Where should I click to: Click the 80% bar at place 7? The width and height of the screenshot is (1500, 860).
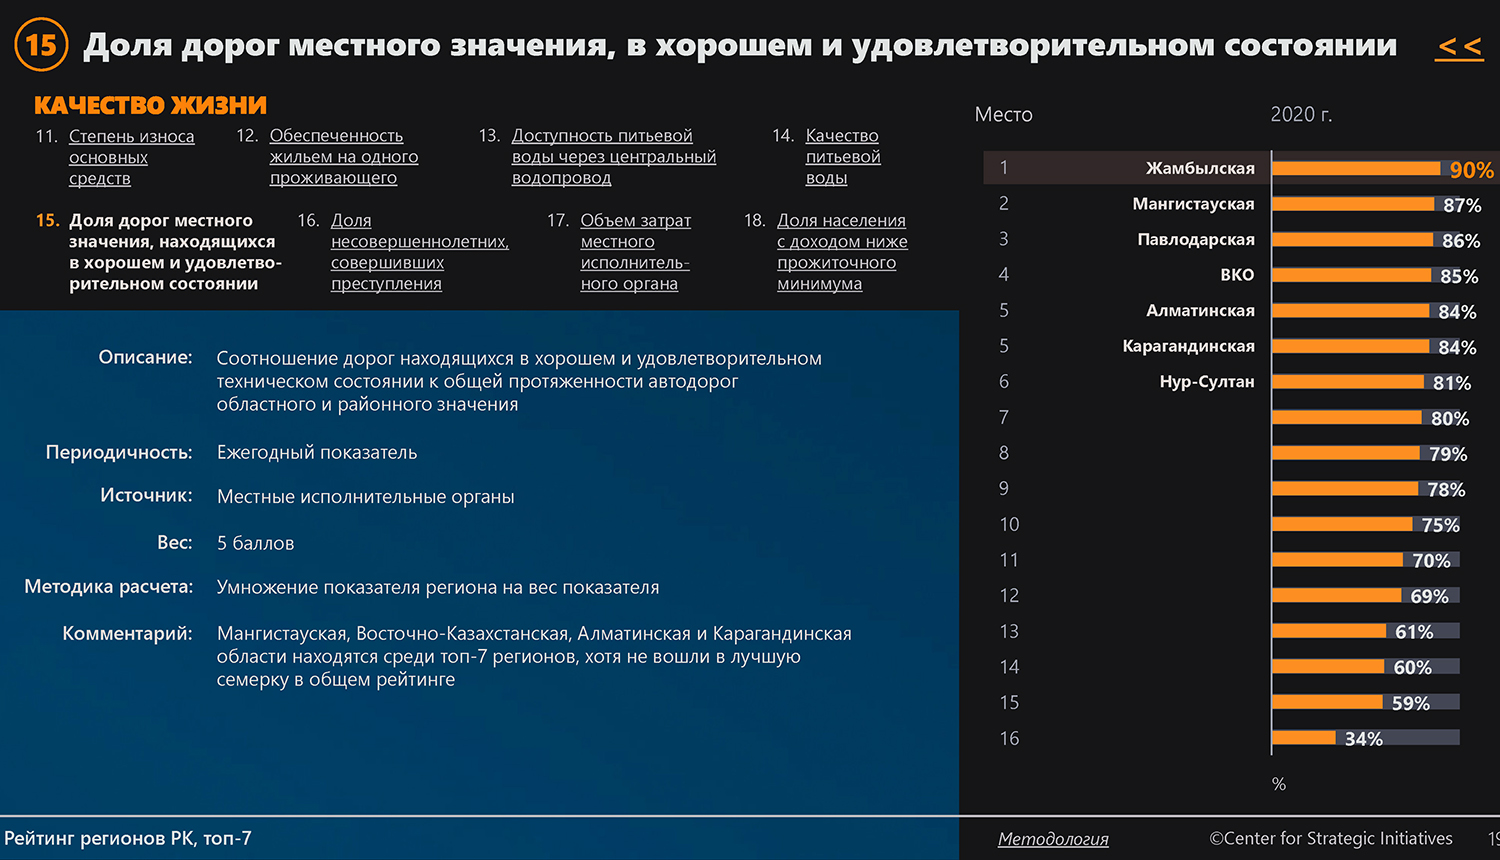(1347, 417)
